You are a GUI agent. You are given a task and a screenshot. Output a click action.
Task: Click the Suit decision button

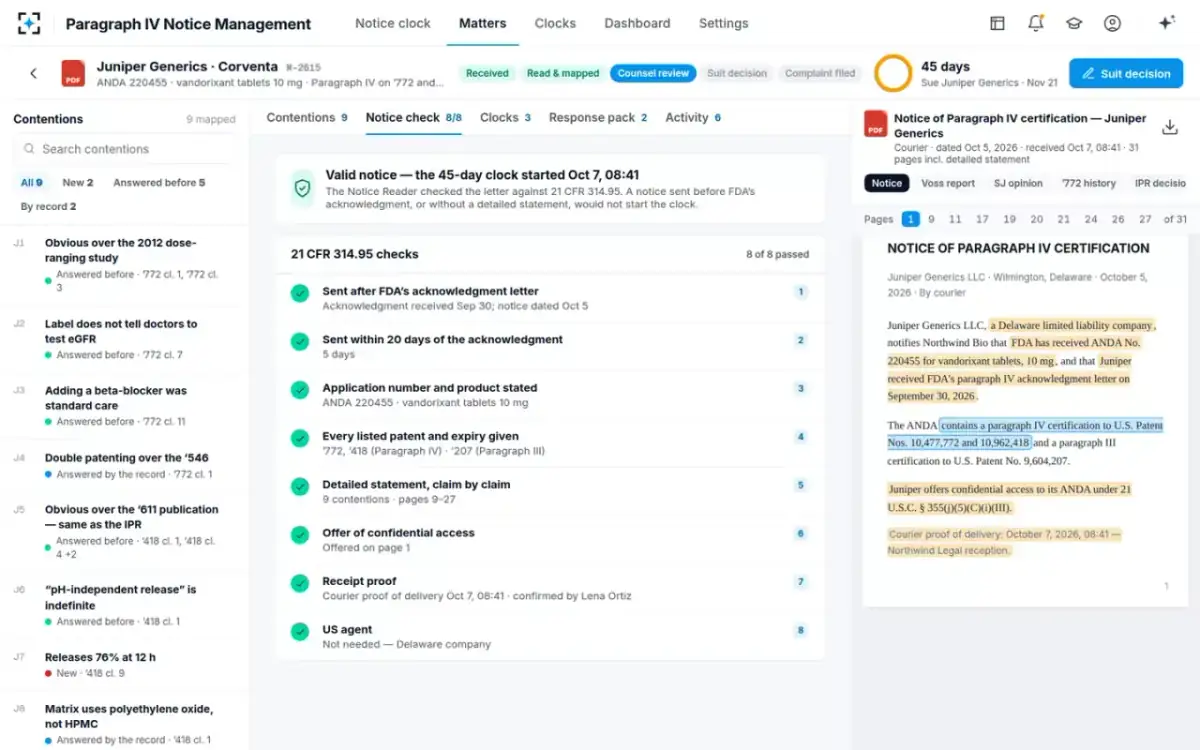1126,73
